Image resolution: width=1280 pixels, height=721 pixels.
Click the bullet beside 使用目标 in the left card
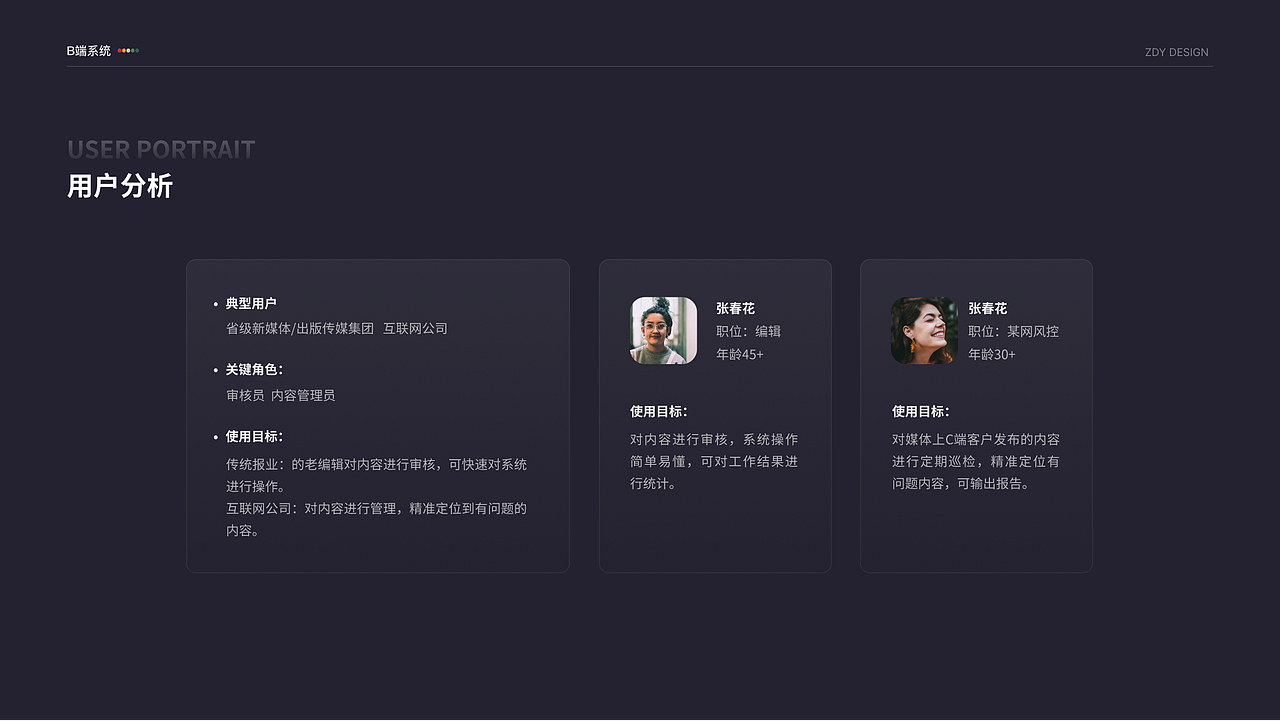point(214,436)
